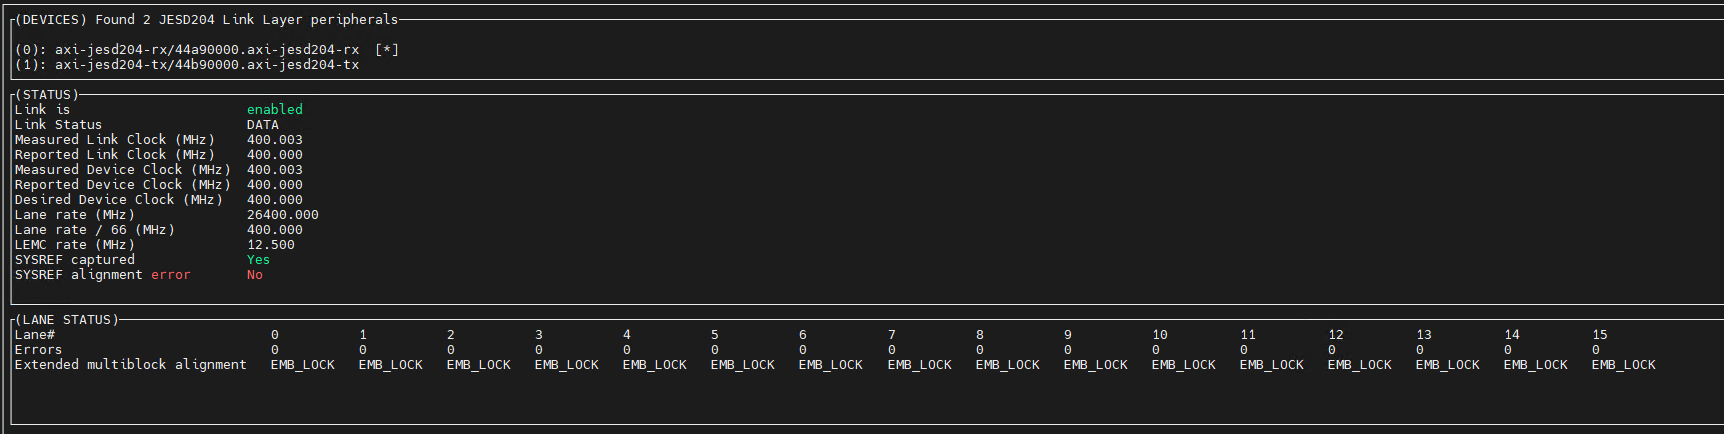Click the green 'enabled' link state

[x=274, y=110]
